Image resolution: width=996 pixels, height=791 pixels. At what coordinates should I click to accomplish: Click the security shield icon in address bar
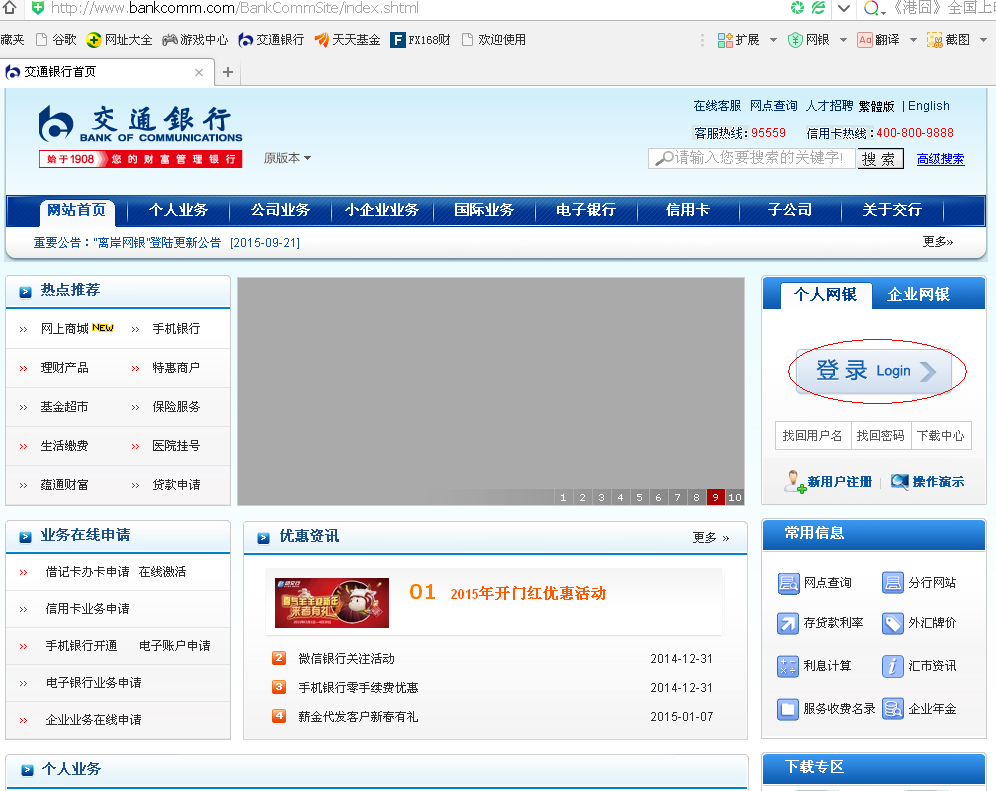click(x=38, y=8)
